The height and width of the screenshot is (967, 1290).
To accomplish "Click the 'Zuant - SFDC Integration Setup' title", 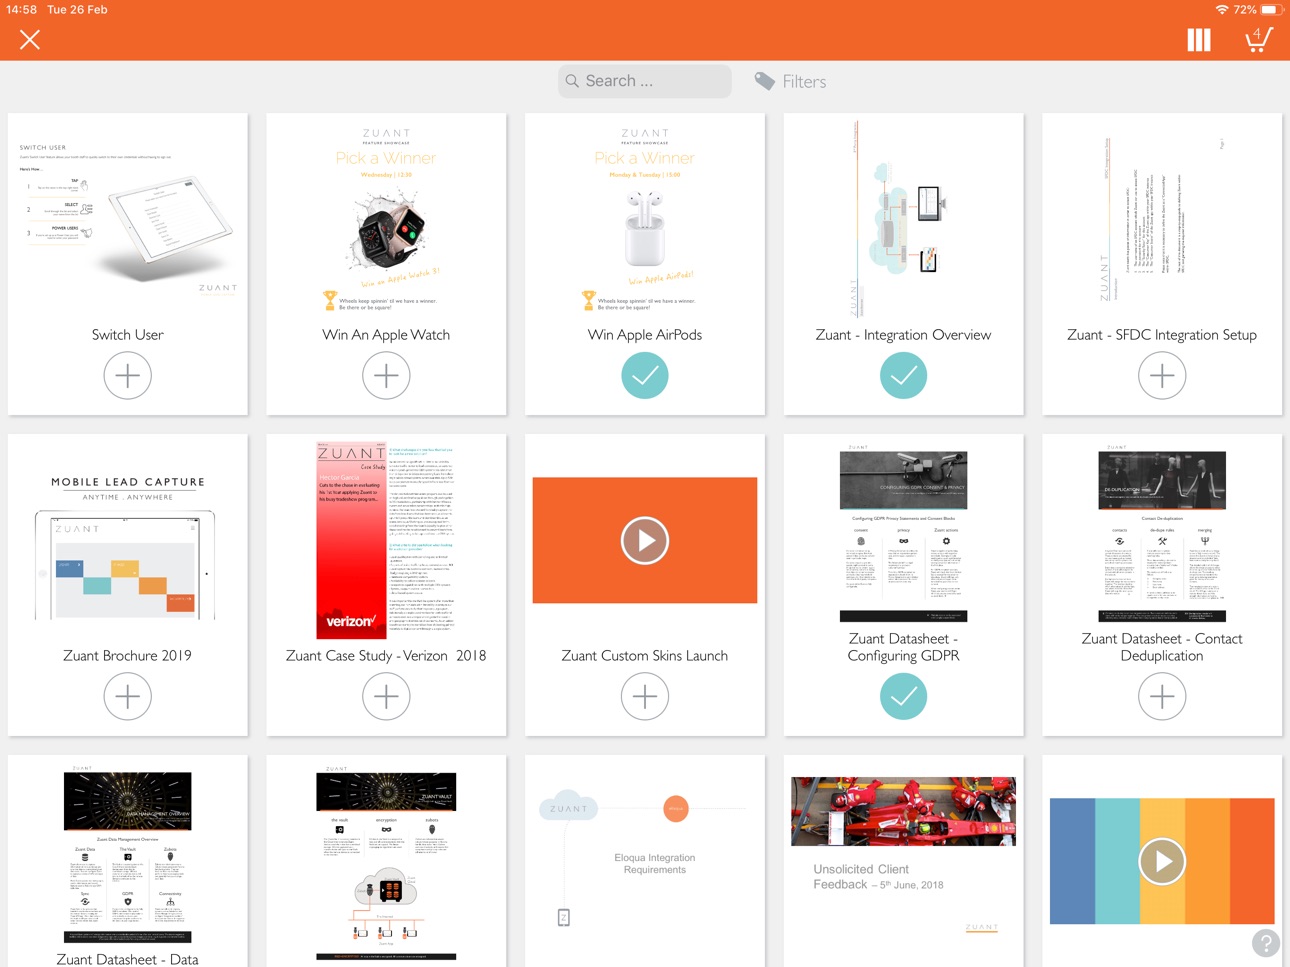I will coord(1162,335).
